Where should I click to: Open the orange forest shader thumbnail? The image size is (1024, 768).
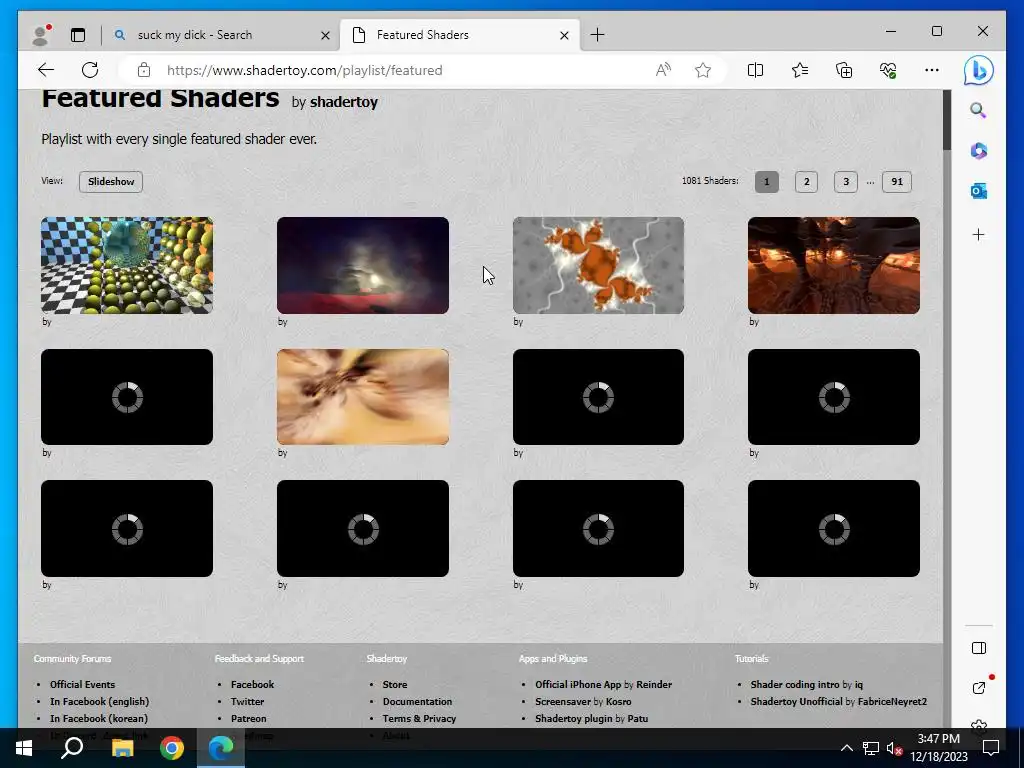834,265
